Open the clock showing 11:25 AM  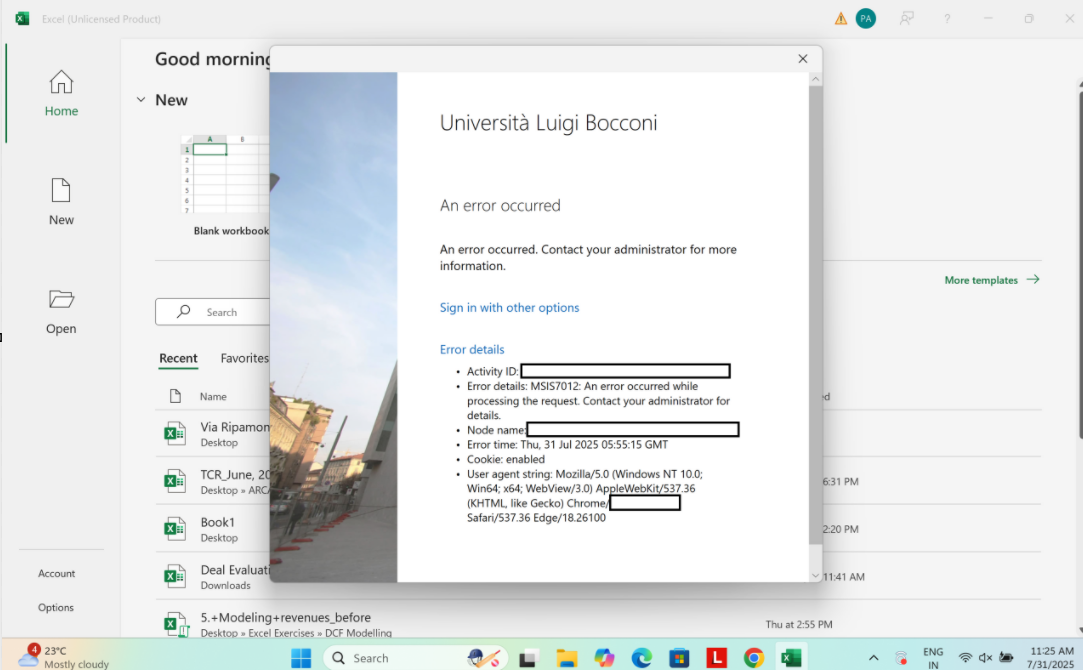click(1051, 658)
